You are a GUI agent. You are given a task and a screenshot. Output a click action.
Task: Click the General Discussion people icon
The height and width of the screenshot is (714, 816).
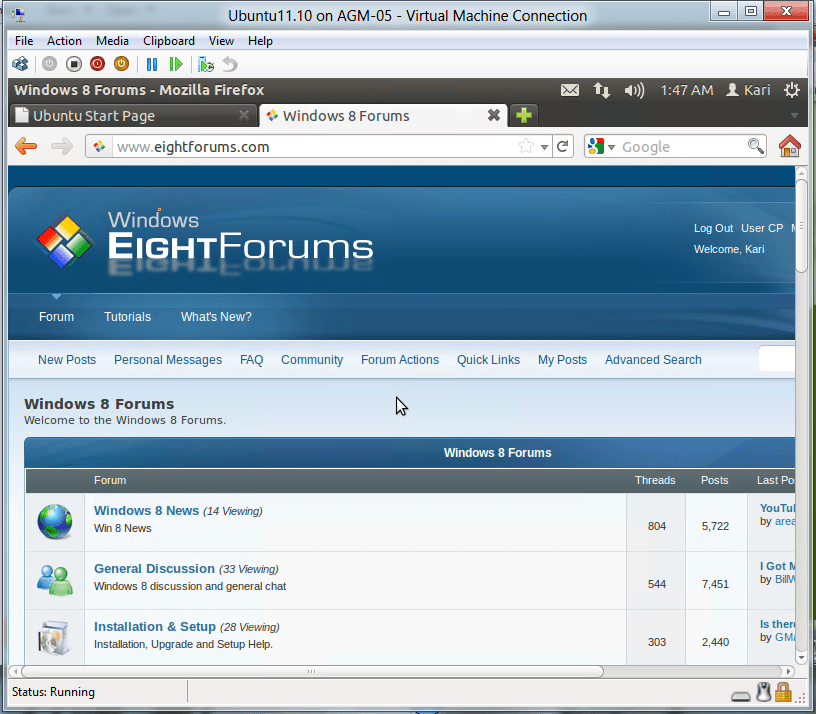click(x=55, y=580)
